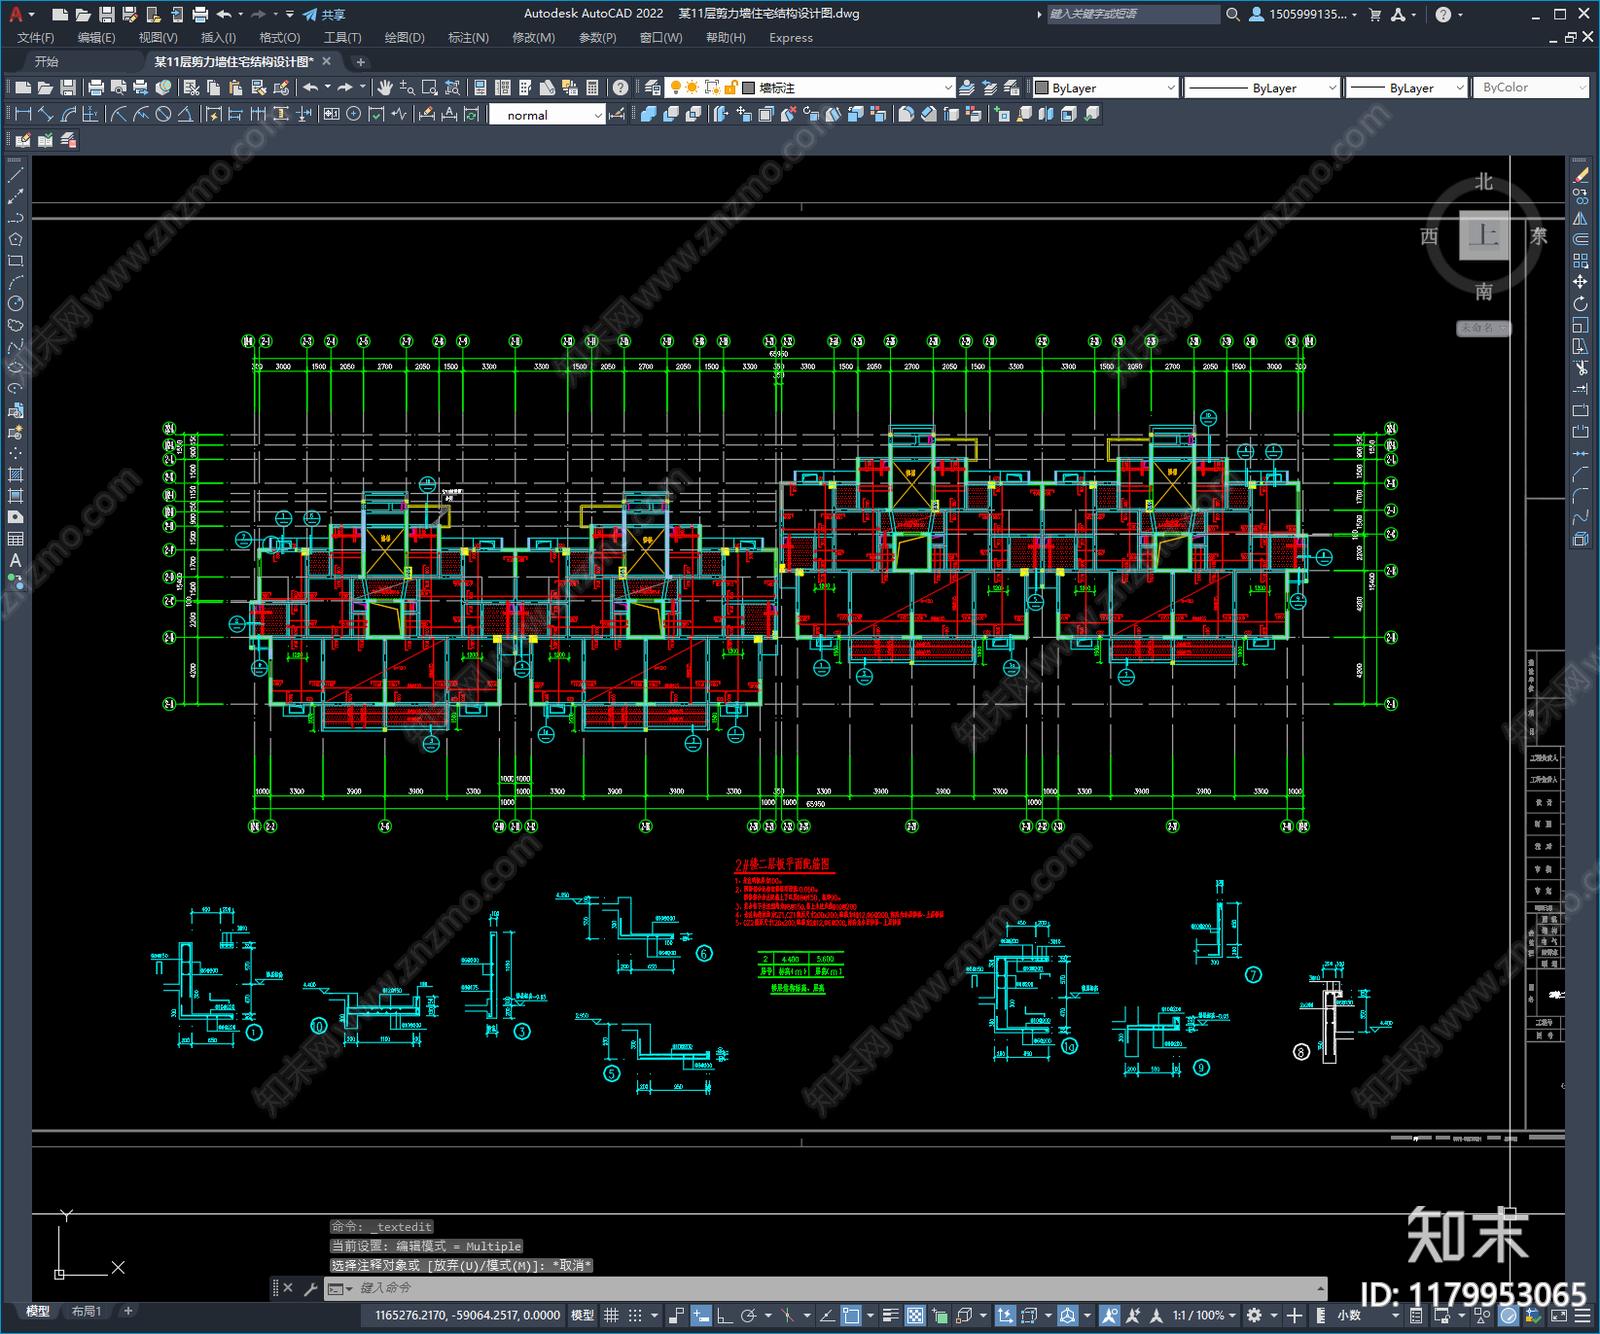Screen dimensions: 1600x1334
Task: Click the Plot (print) icon in toolbar
Action: pyautogui.click(x=96, y=88)
